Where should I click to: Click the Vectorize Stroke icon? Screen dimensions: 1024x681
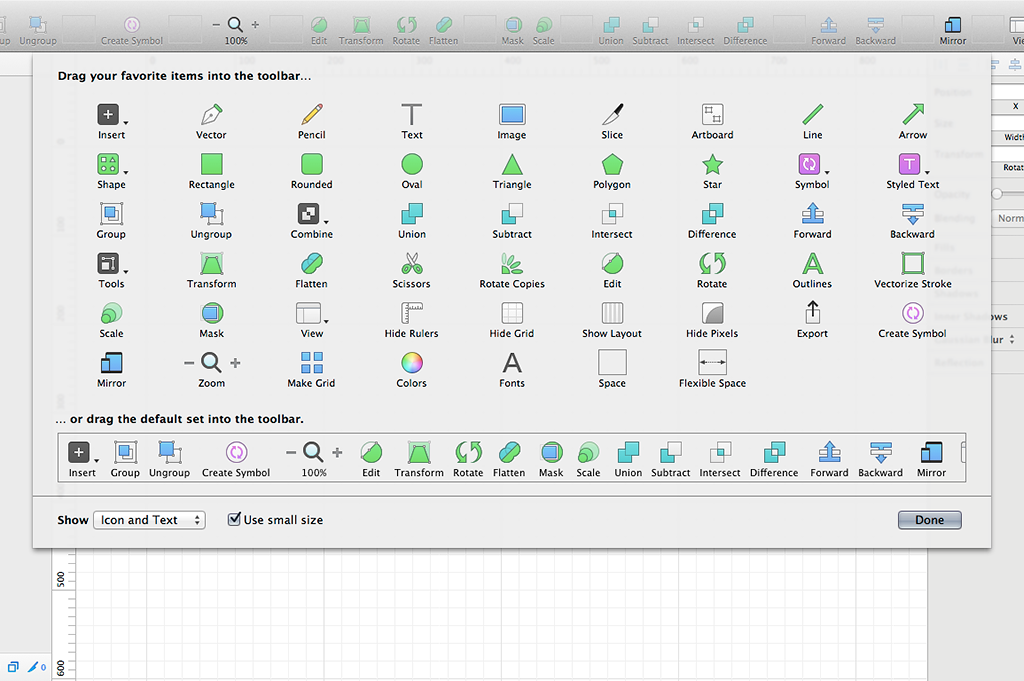pyautogui.click(x=912, y=264)
